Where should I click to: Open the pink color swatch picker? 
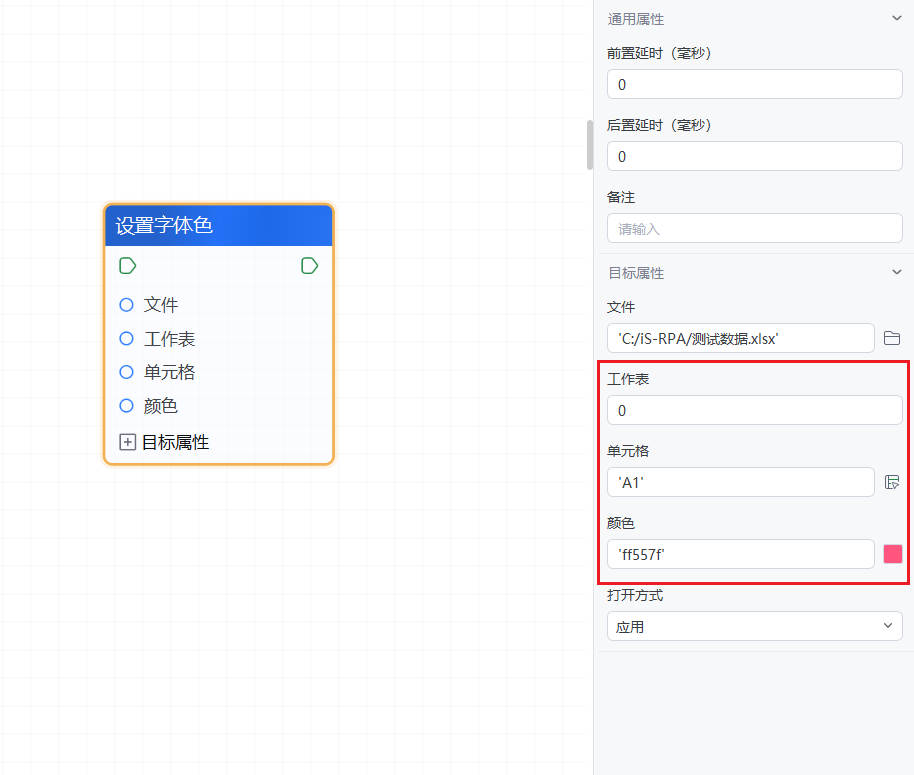click(x=892, y=554)
